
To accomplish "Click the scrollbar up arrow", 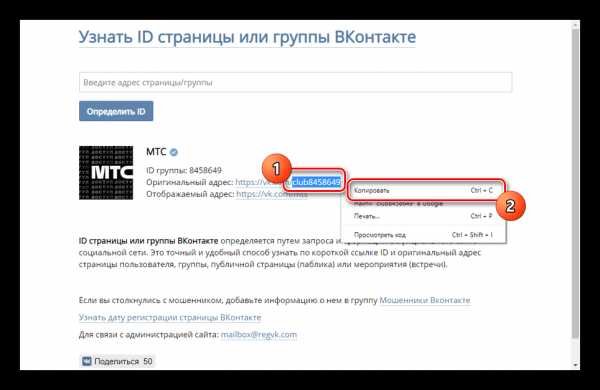I will 576,25.
